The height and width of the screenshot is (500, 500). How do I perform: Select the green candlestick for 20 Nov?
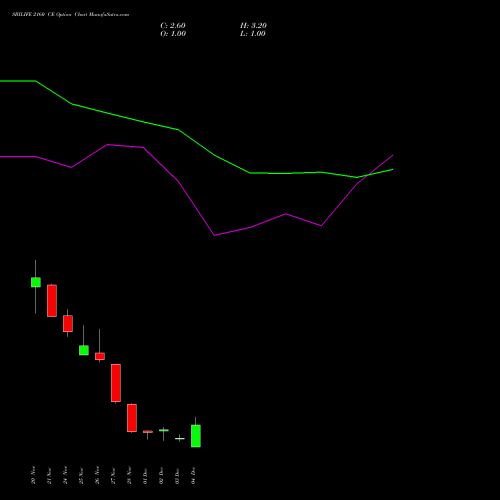pos(36,282)
